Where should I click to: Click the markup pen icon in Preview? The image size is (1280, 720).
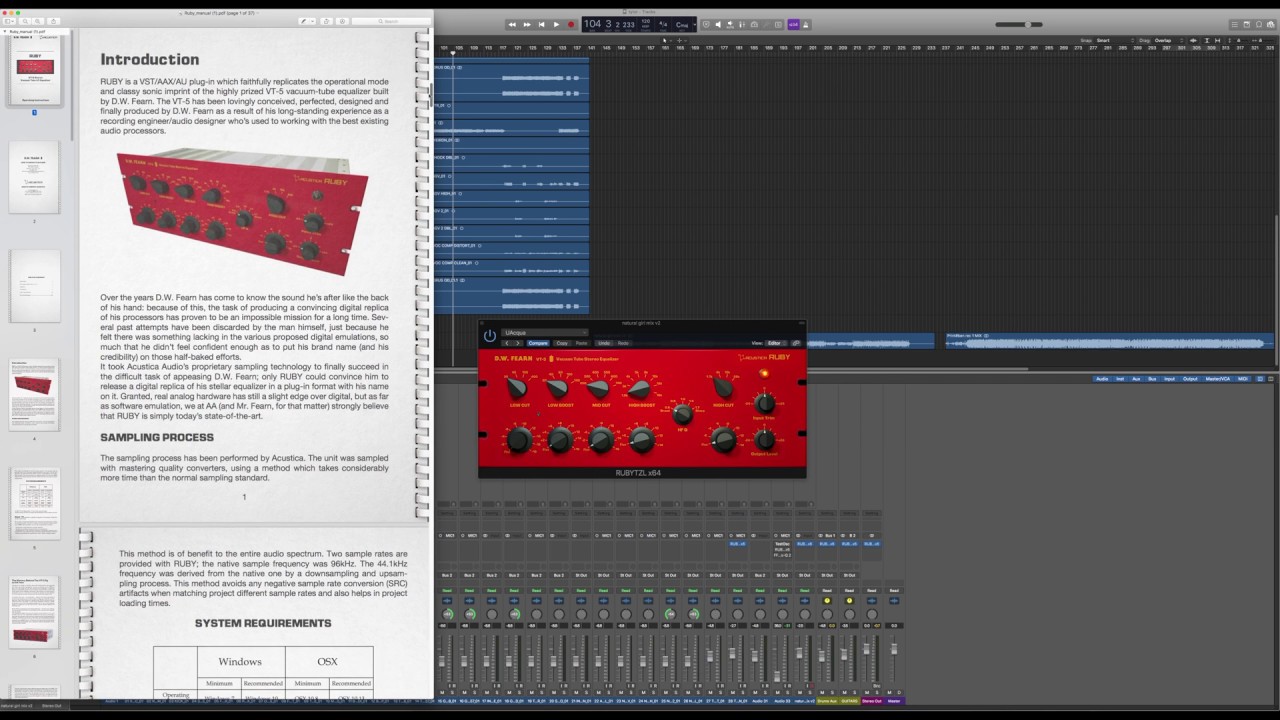click(x=303, y=21)
